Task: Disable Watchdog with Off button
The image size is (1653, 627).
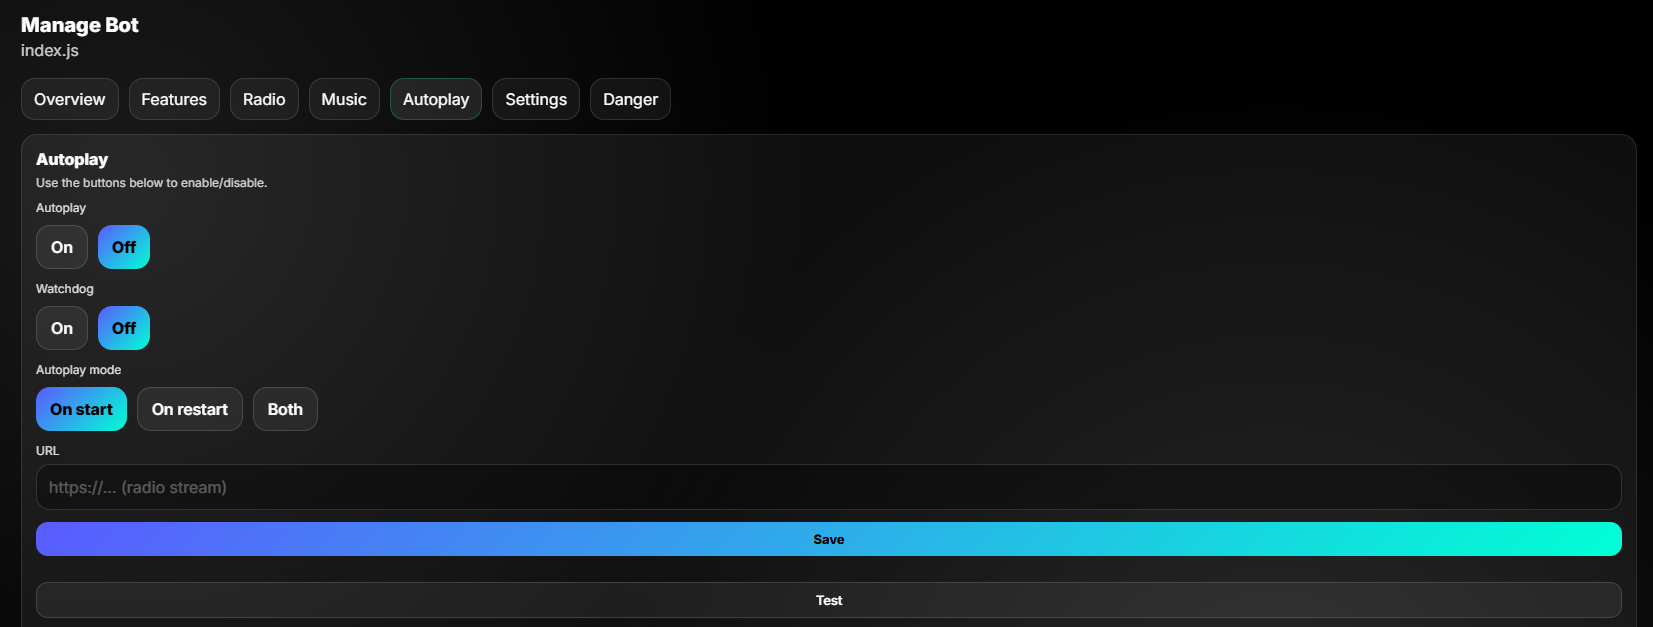Action: (124, 328)
